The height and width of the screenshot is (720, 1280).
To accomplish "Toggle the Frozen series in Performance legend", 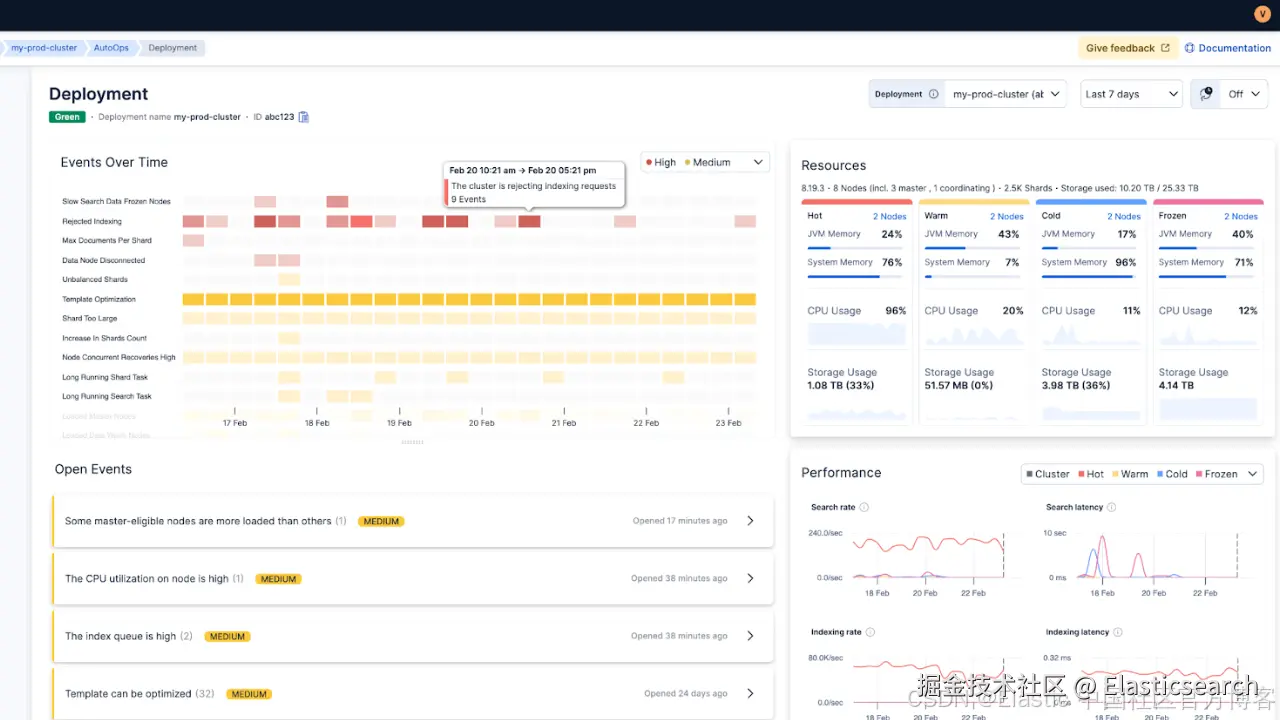I will coord(1216,474).
